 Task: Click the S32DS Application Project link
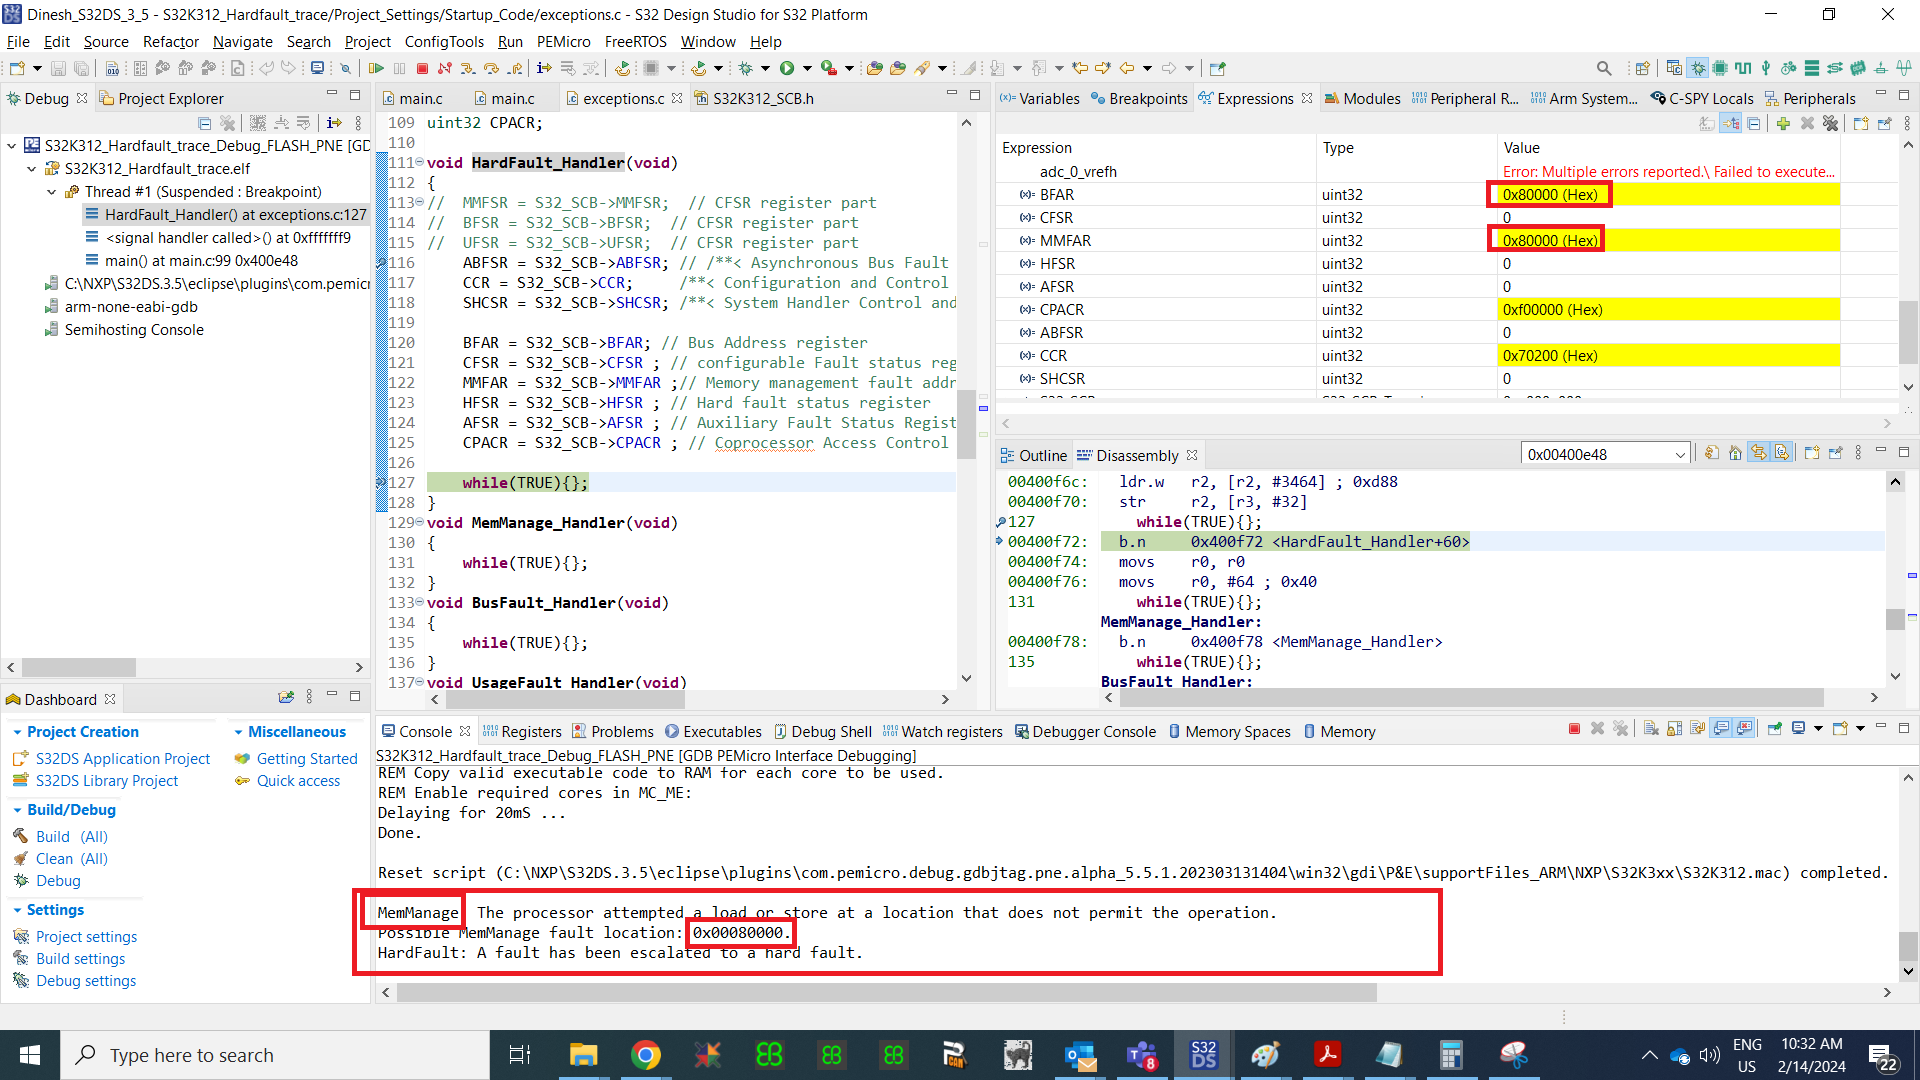pos(123,759)
